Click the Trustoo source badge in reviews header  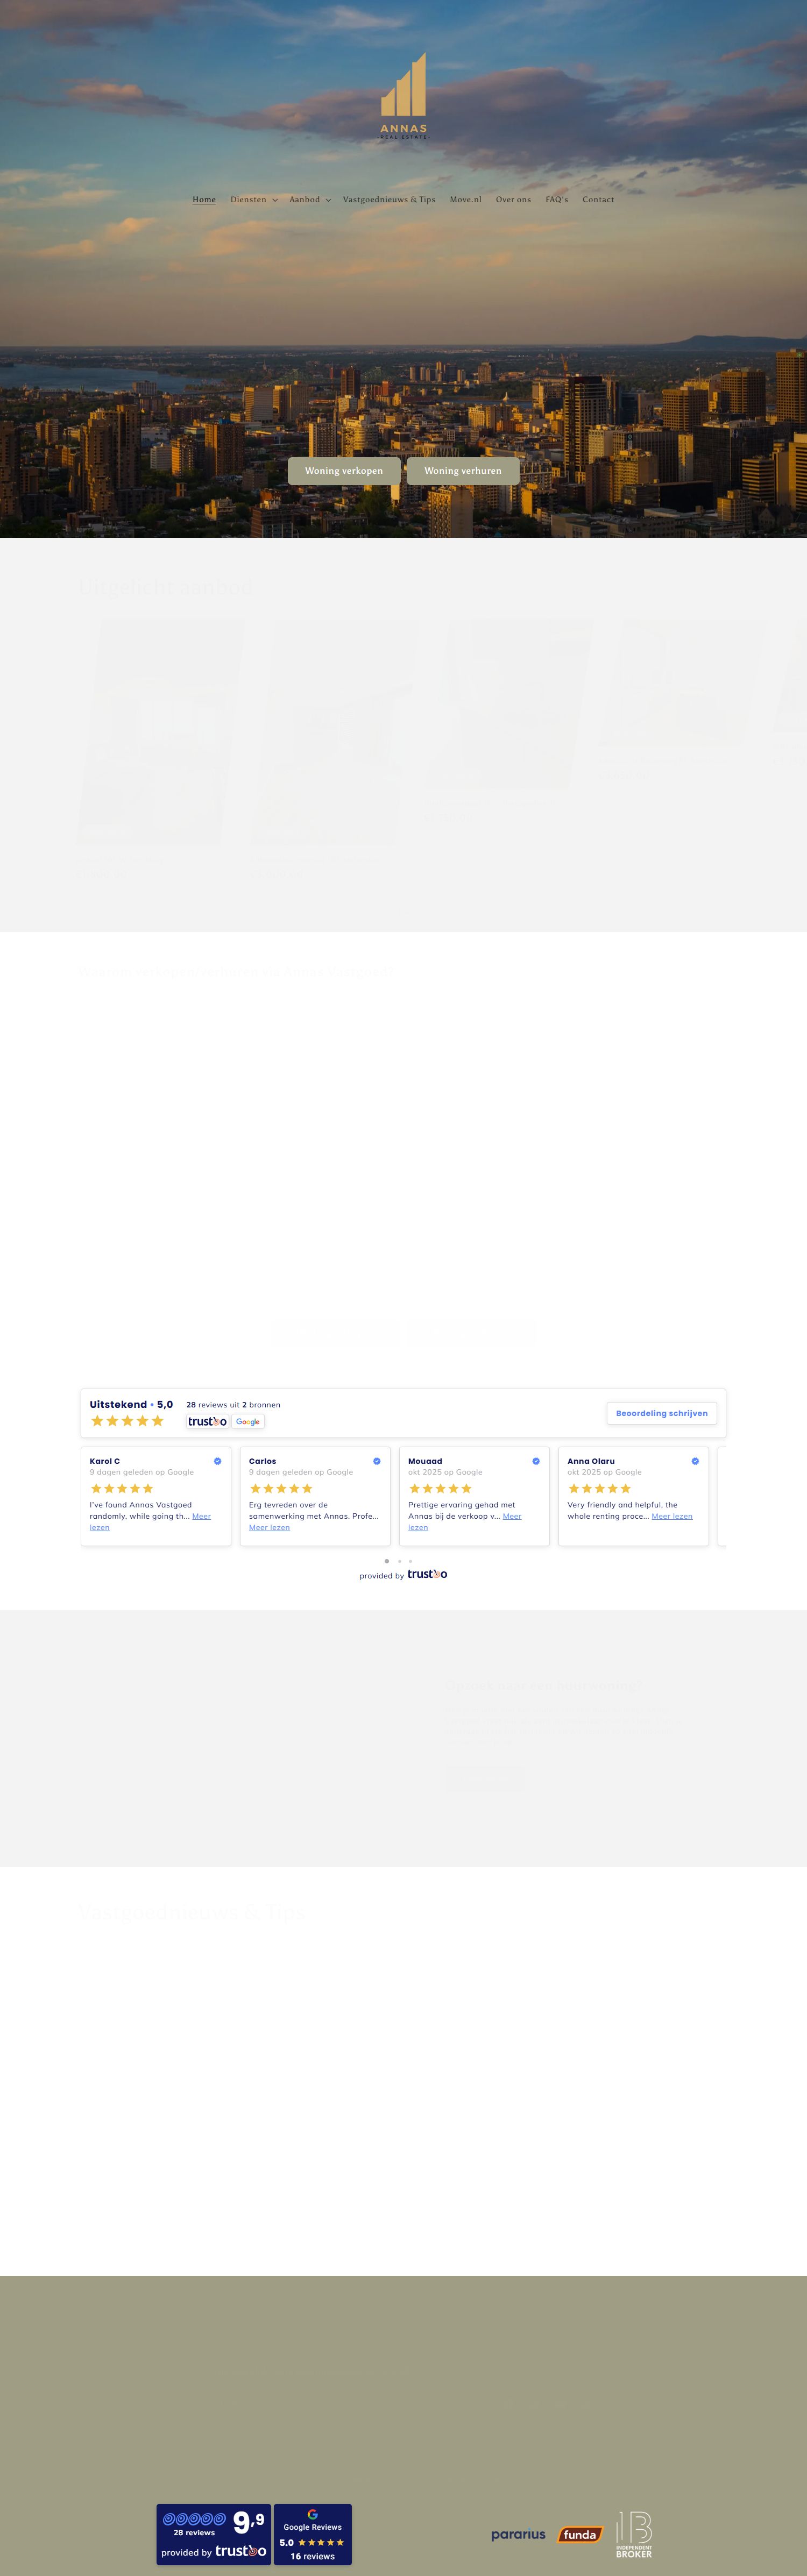pos(207,1421)
